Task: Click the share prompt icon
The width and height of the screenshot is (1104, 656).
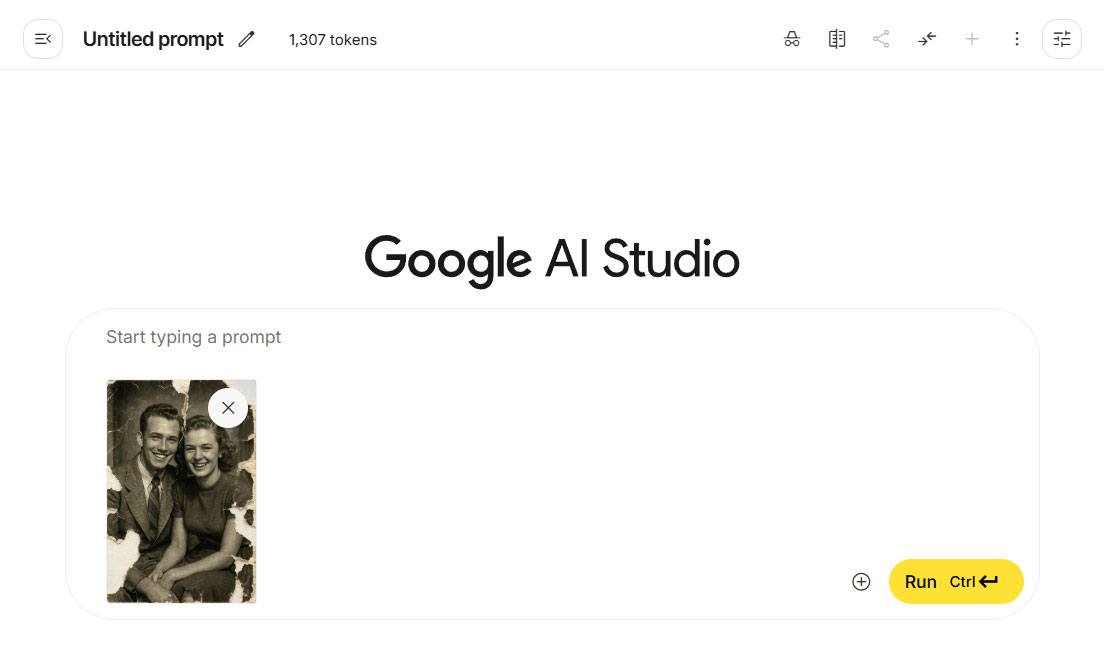Action: click(x=881, y=39)
